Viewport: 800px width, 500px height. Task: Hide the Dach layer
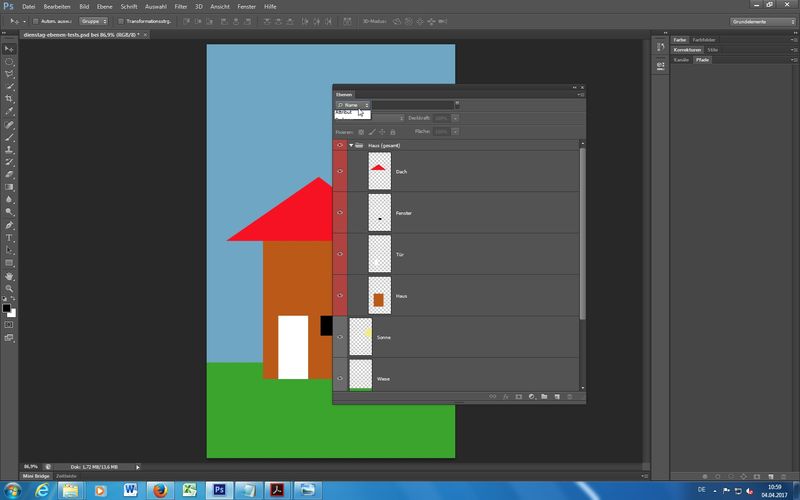pyautogui.click(x=340, y=171)
